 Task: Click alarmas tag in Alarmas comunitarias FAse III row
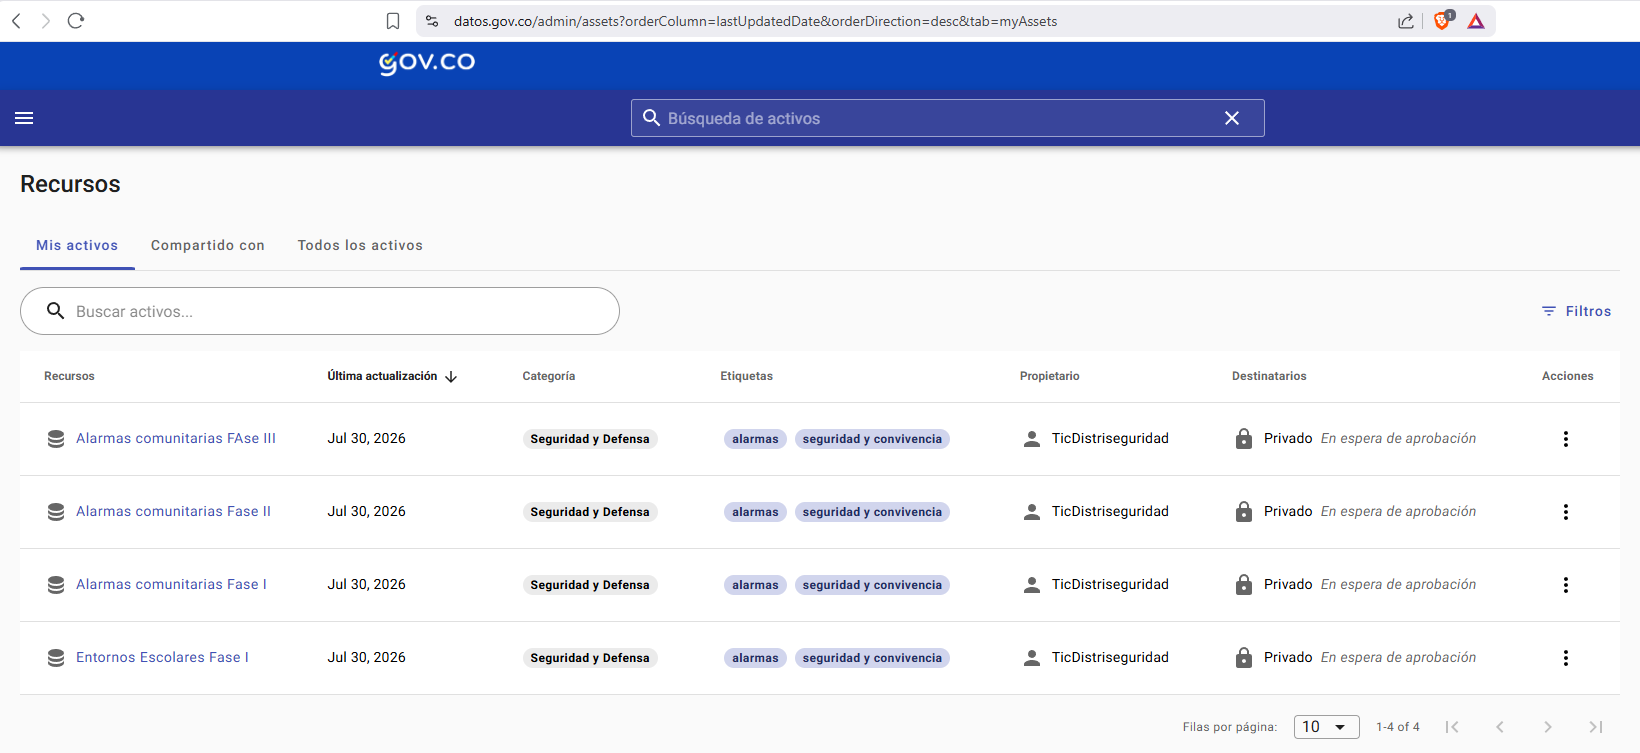[755, 439]
